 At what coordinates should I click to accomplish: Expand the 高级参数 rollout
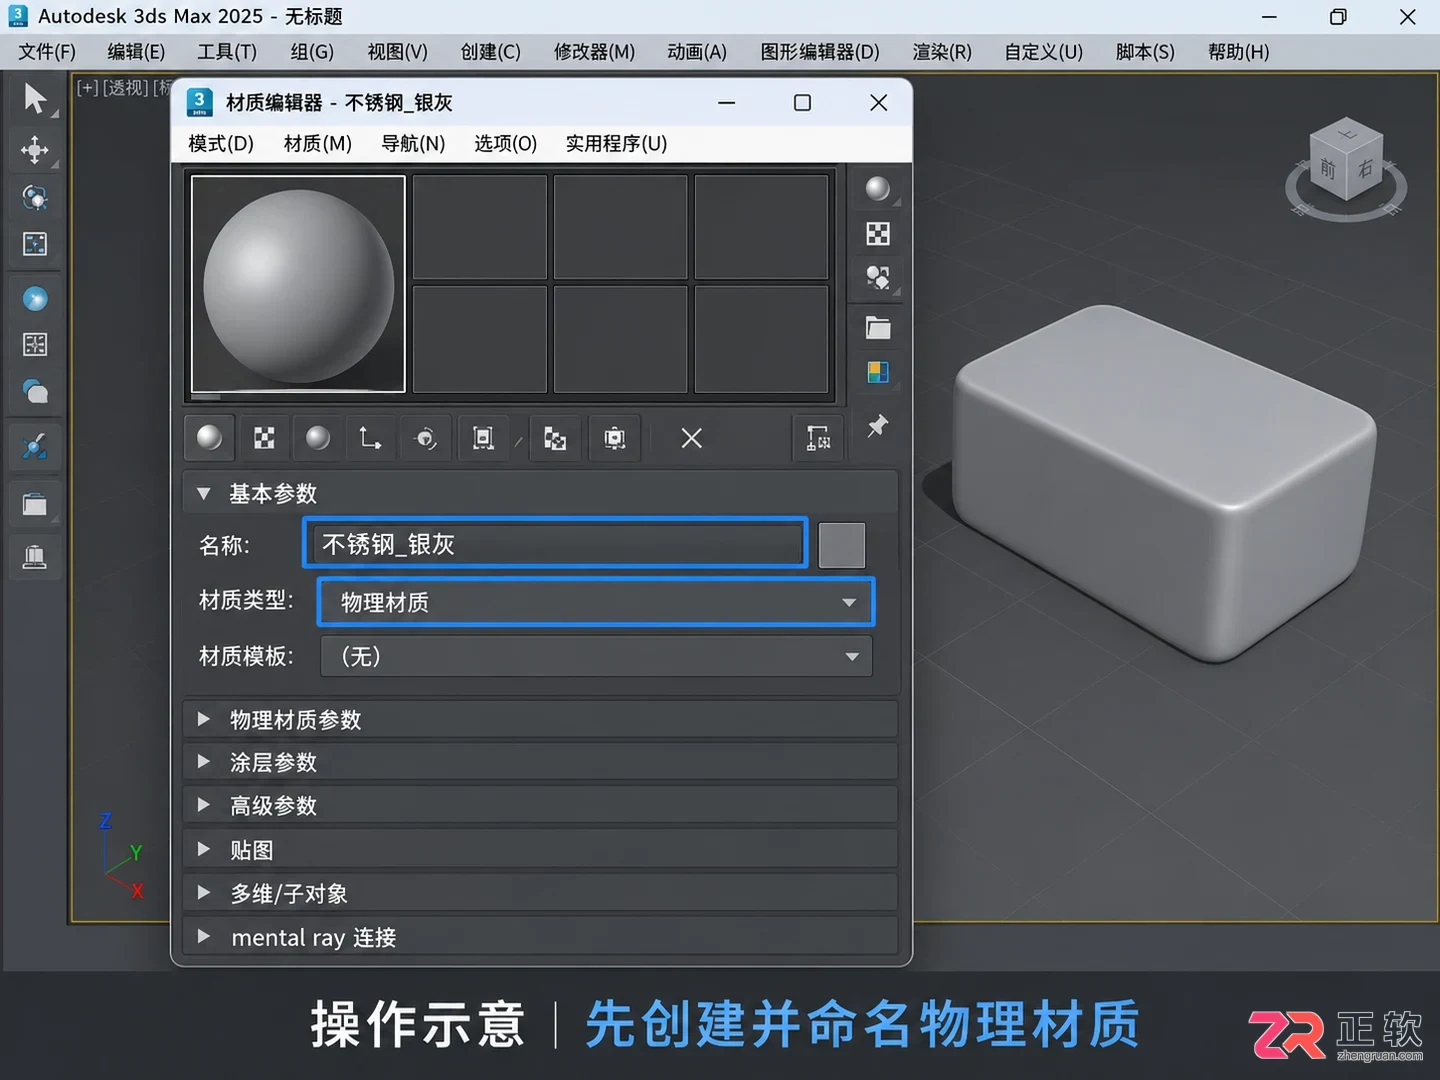click(x=540, y=805)
